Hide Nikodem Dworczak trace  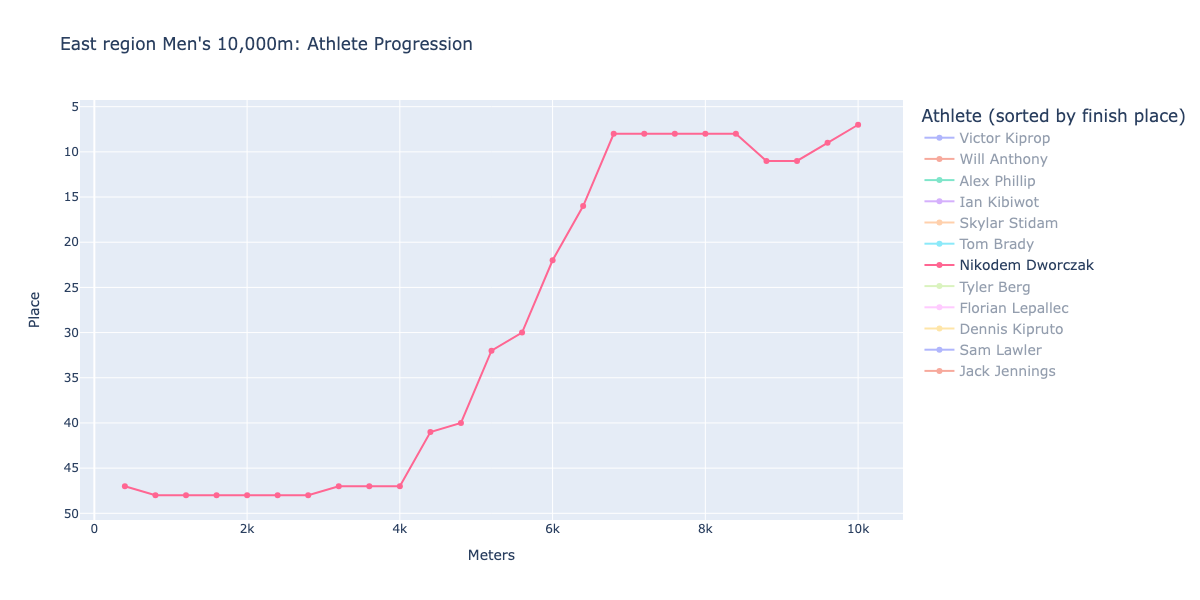point(1009,265)
